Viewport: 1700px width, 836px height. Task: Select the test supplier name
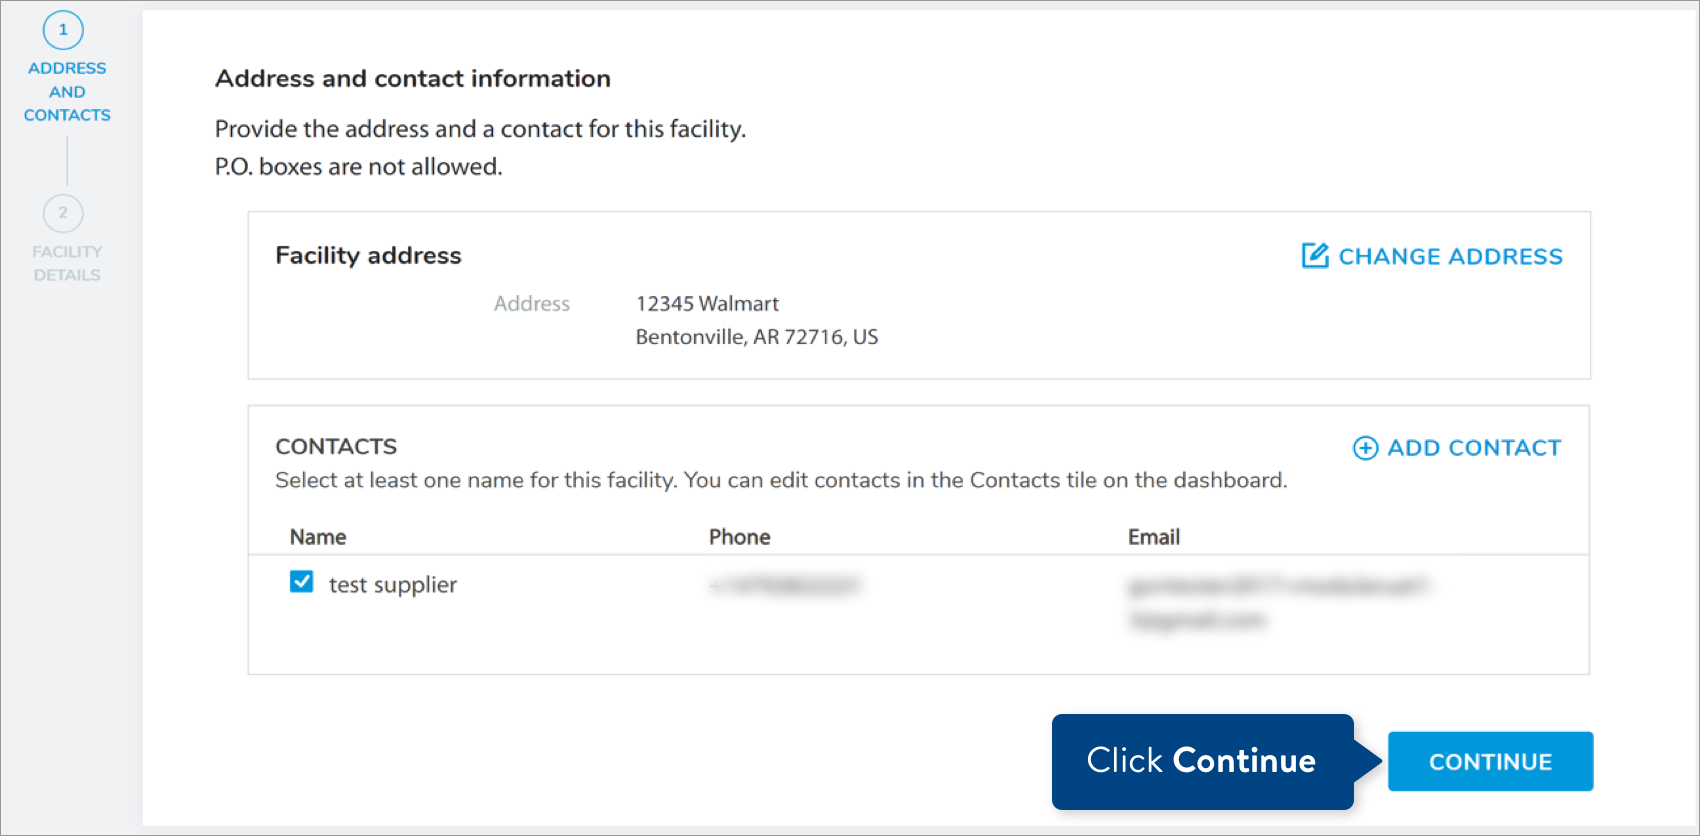(392, 584)
